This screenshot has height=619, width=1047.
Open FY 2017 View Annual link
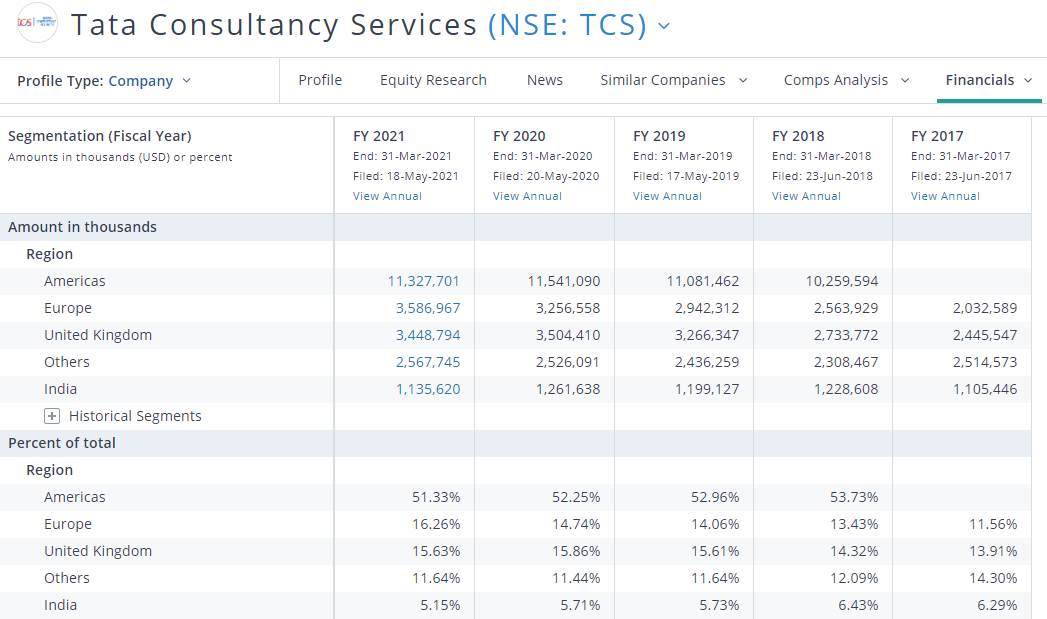pos(945,196)
